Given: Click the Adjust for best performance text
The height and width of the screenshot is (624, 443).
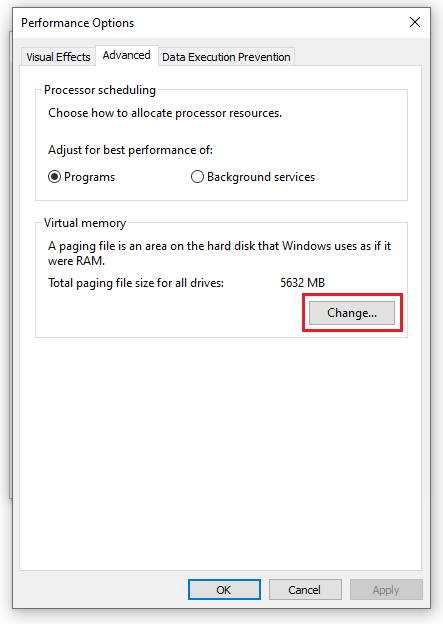Looking at the screenshot, I should pos(131,150).
